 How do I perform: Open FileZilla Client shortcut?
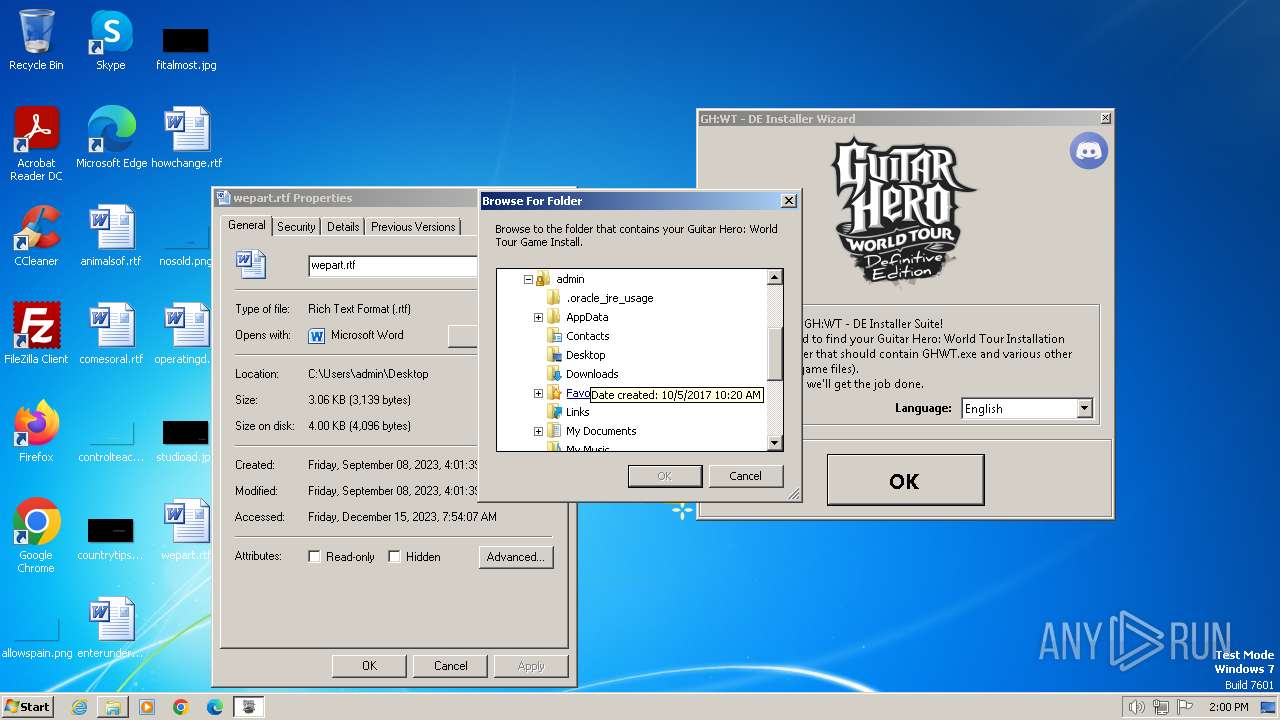(36, 334)
